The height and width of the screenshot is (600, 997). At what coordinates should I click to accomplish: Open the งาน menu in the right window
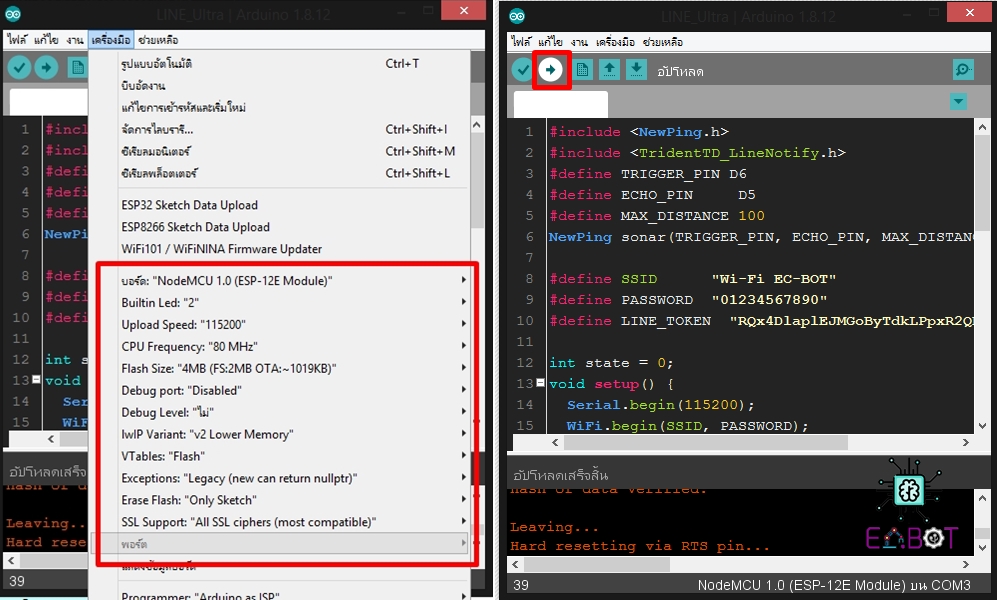[x=579, y=42]
